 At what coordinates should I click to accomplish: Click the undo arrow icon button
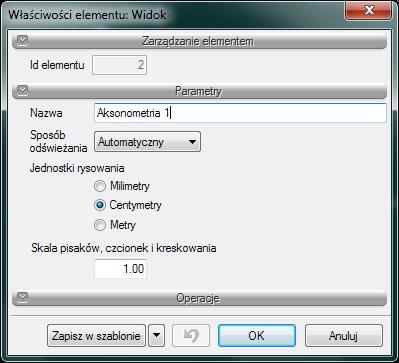coord(191,336)
